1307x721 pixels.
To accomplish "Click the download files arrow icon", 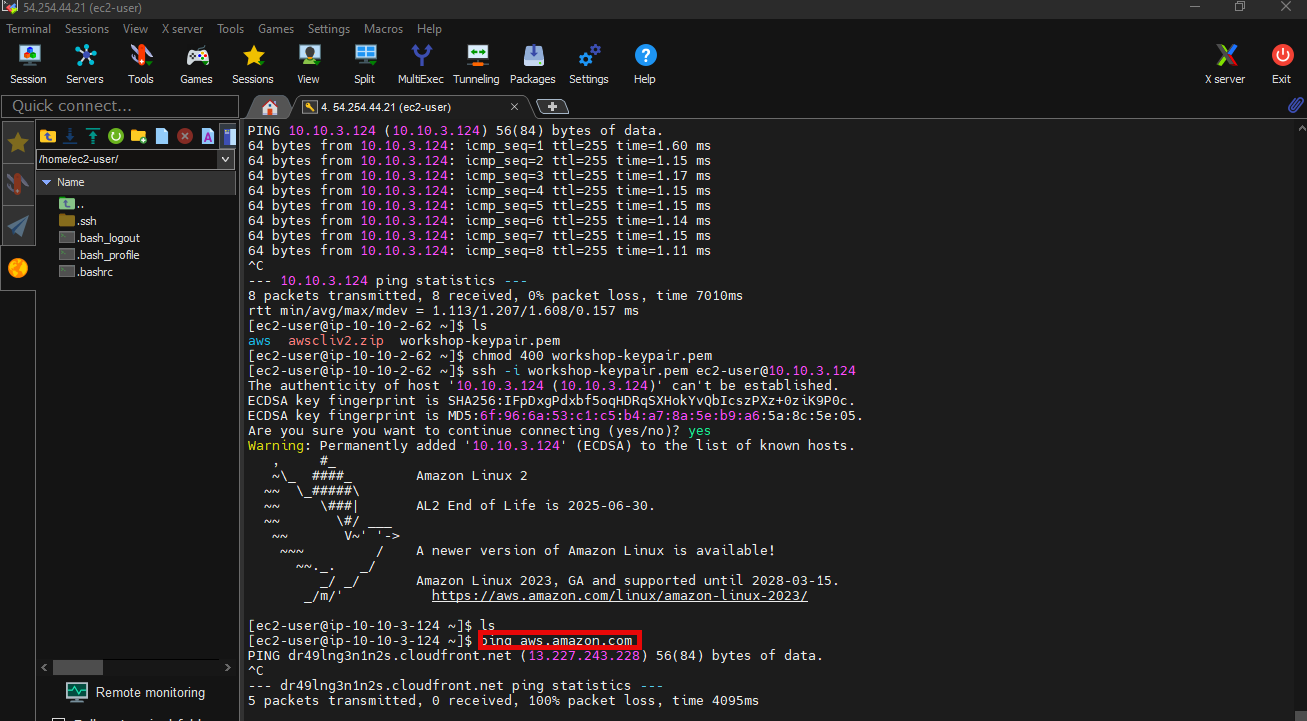I will (x=70, y=136).
